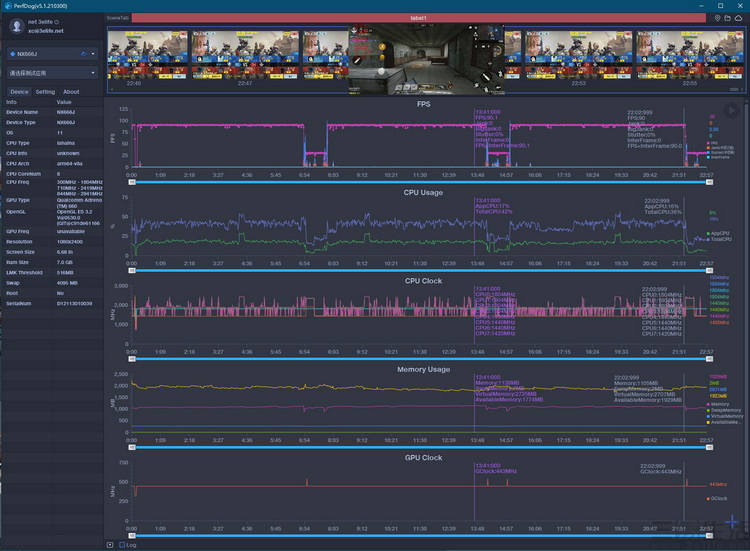Click the device link icon beside NX666J

click(x=83, y=54)
